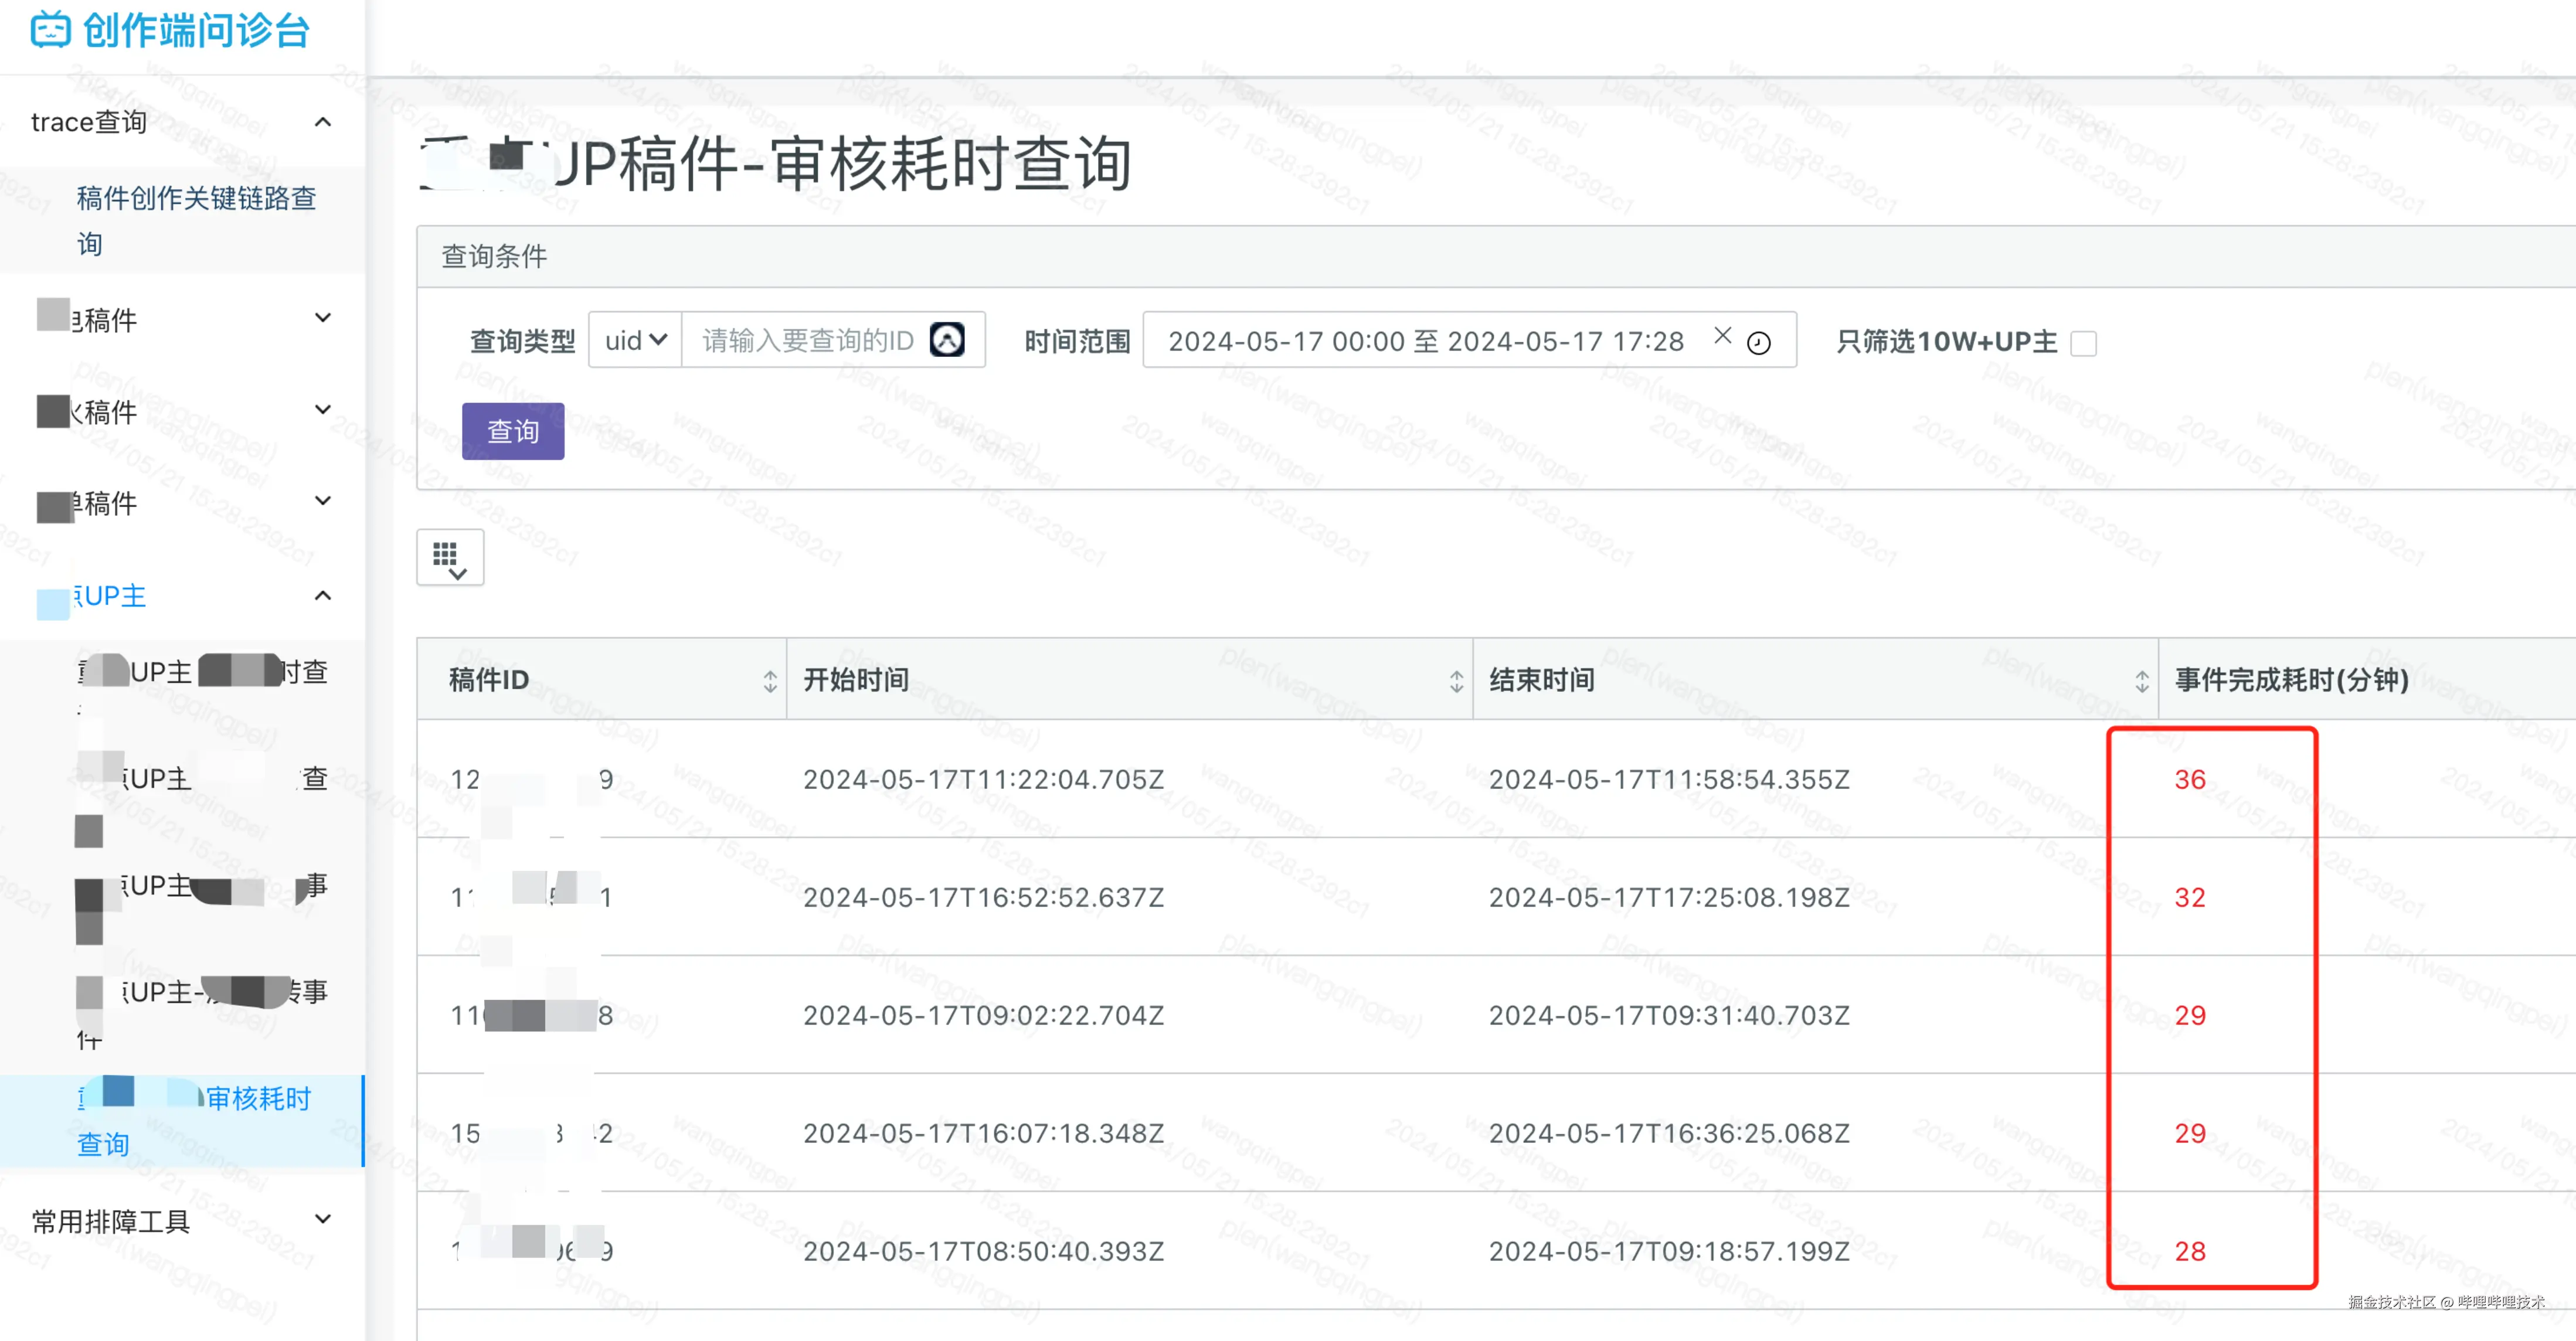Clear the time range with X icon
Image resolution: width=2576 pixels, height=1341 pixels.
click(x=1722, y=336)
